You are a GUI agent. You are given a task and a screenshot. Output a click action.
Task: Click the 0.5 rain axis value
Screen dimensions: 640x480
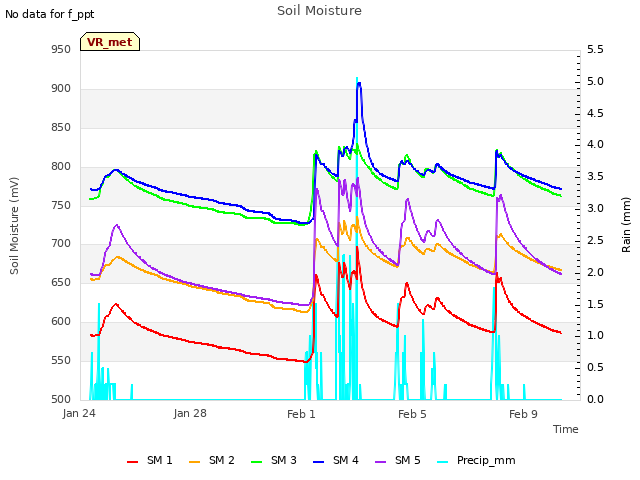(x=595, y=367)
